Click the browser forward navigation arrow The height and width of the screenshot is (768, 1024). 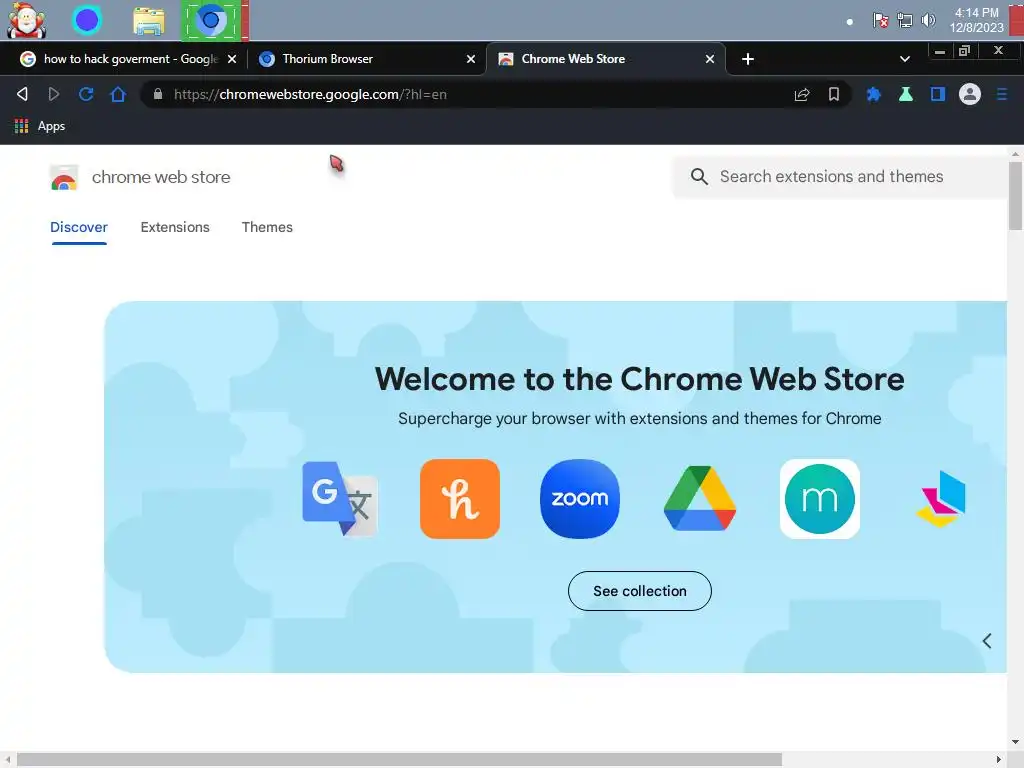(54, 94)
